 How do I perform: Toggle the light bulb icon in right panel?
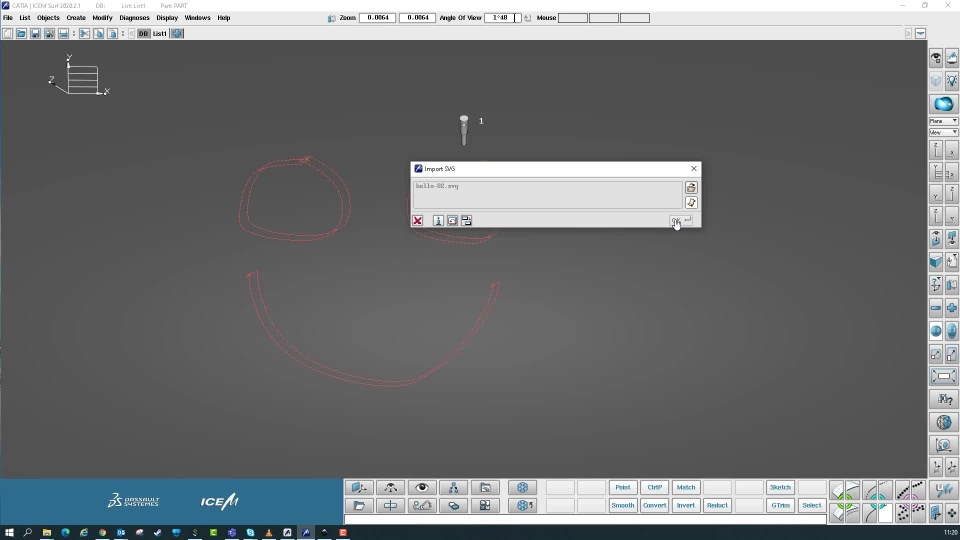951,81
